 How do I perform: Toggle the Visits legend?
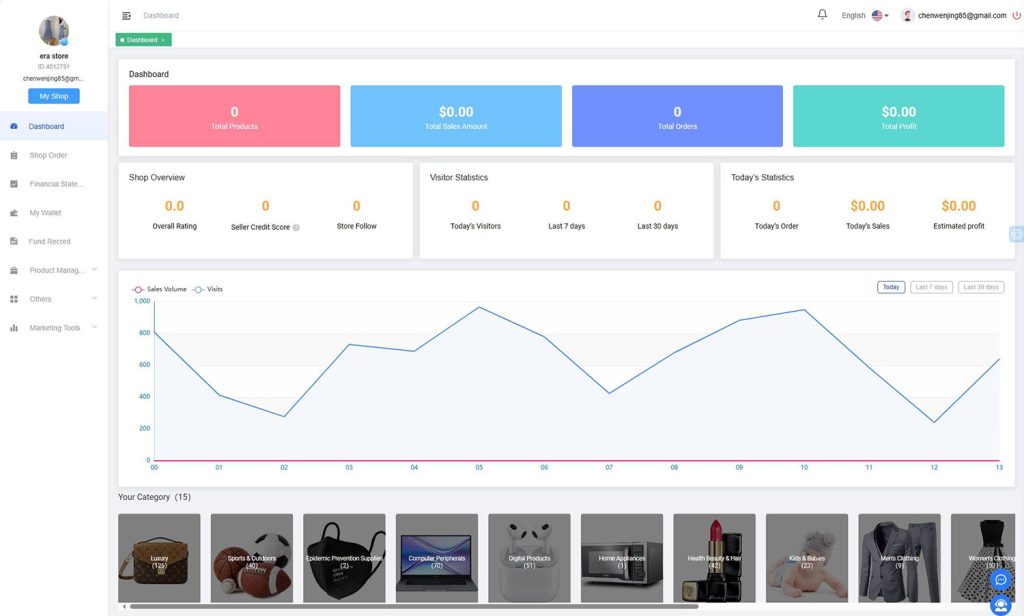tap(209, 287)
